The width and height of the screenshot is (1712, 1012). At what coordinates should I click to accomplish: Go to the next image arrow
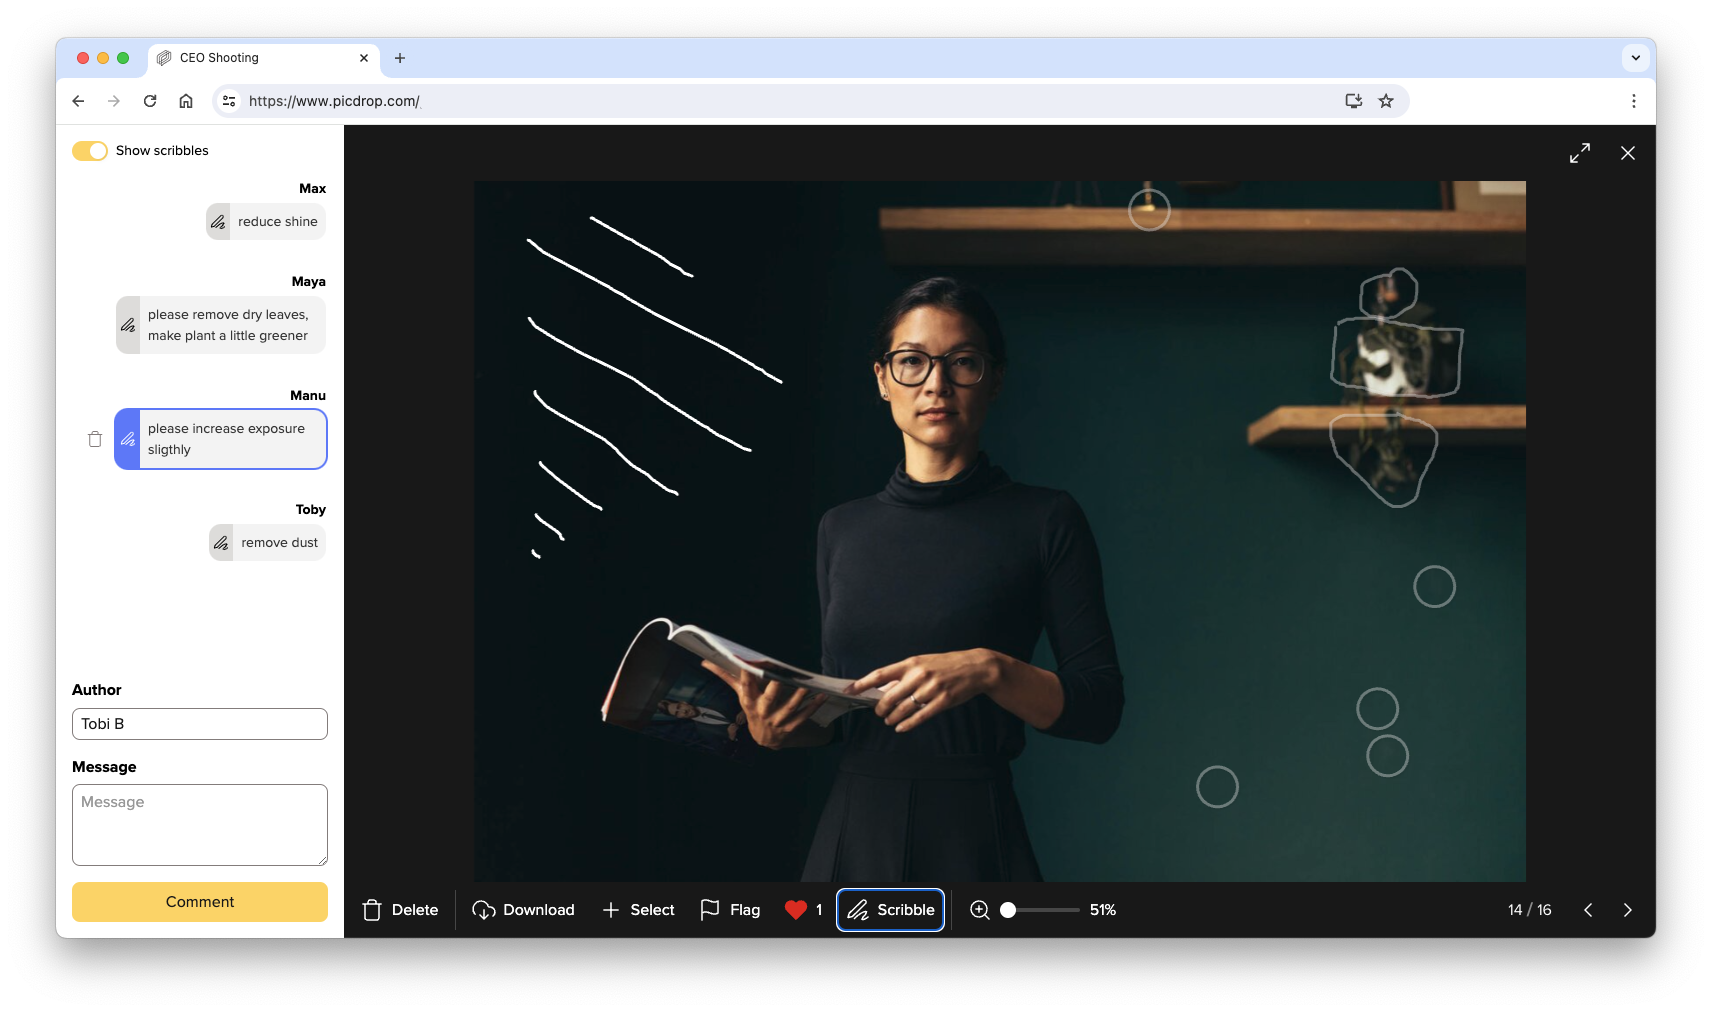click(1627, 910)
